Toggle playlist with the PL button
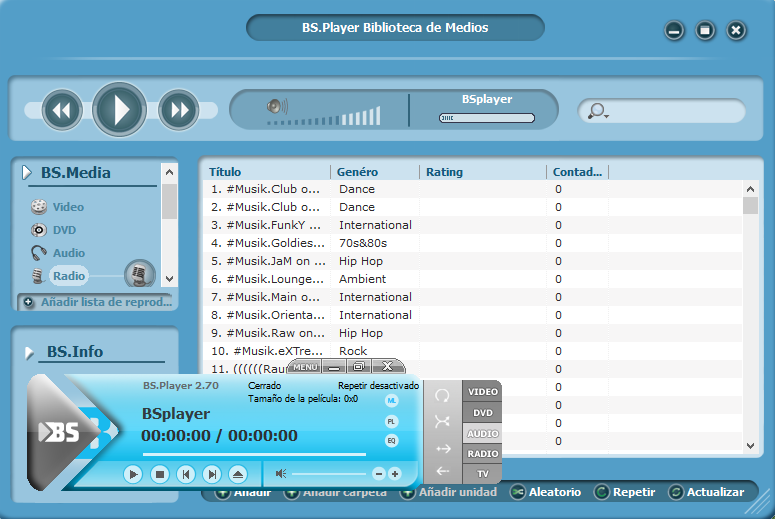The width and height of the screenshot is (775, 519). (391, 422)
